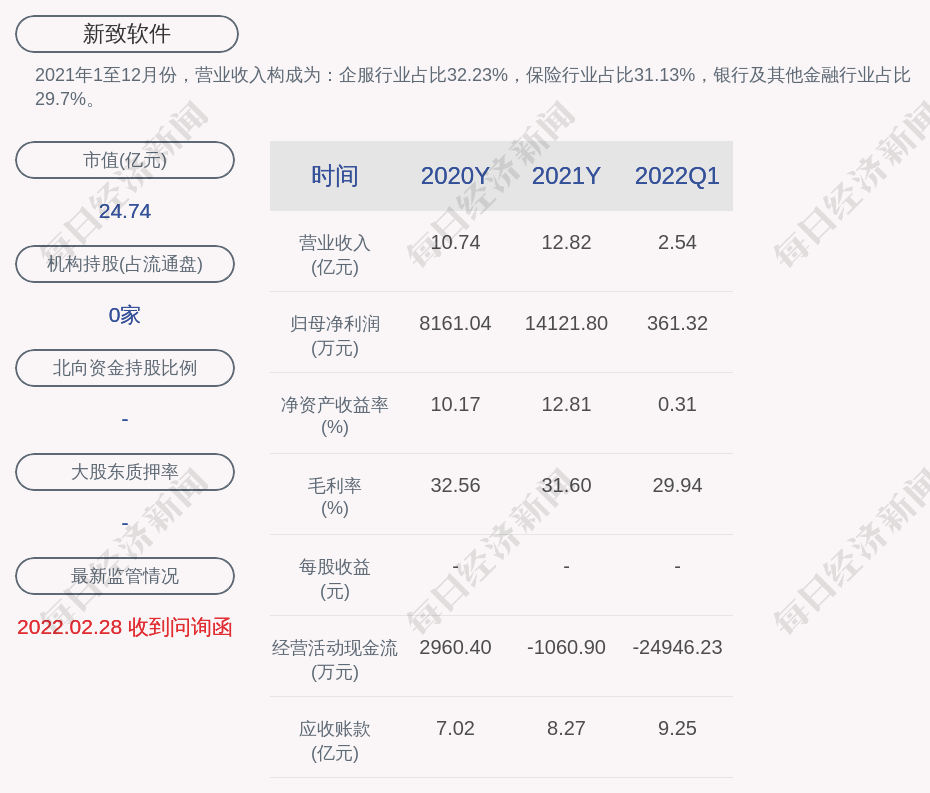Click the receivables cell 7.02

[455, 728]
